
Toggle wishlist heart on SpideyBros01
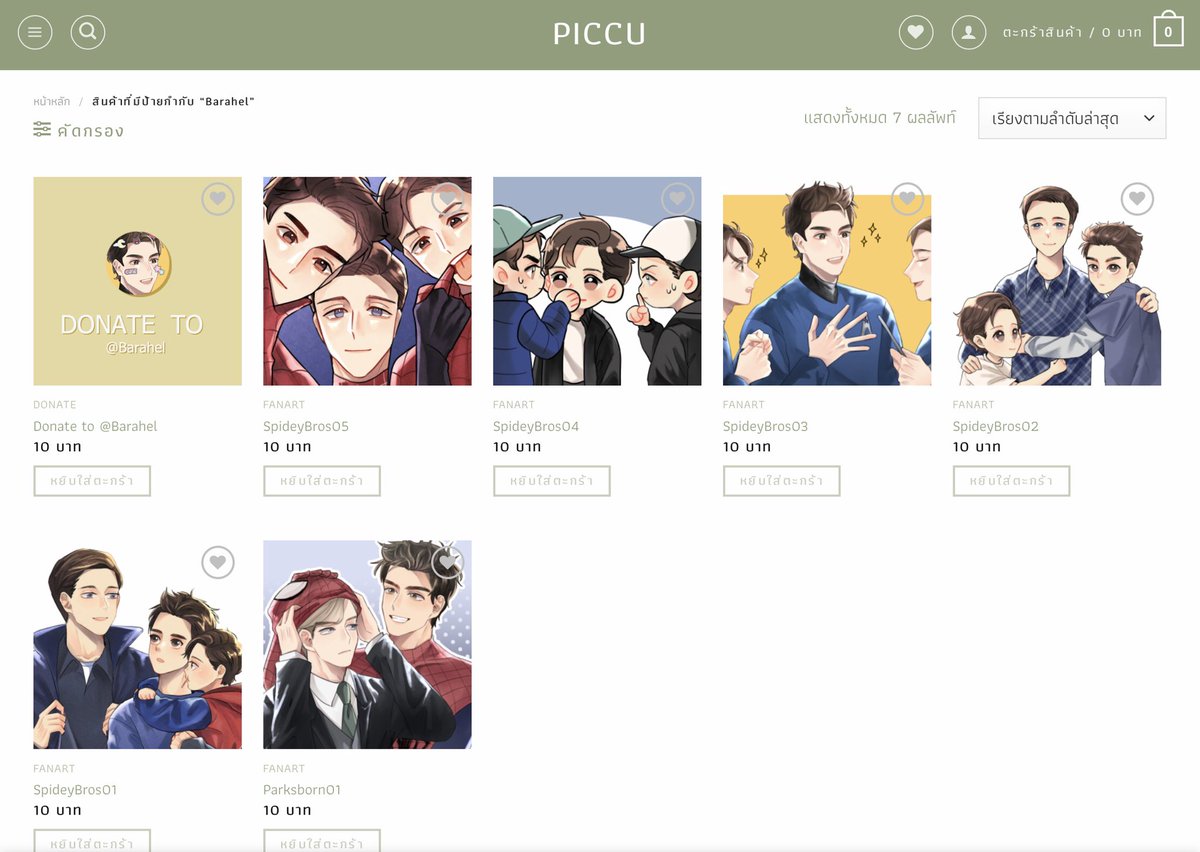218,562
